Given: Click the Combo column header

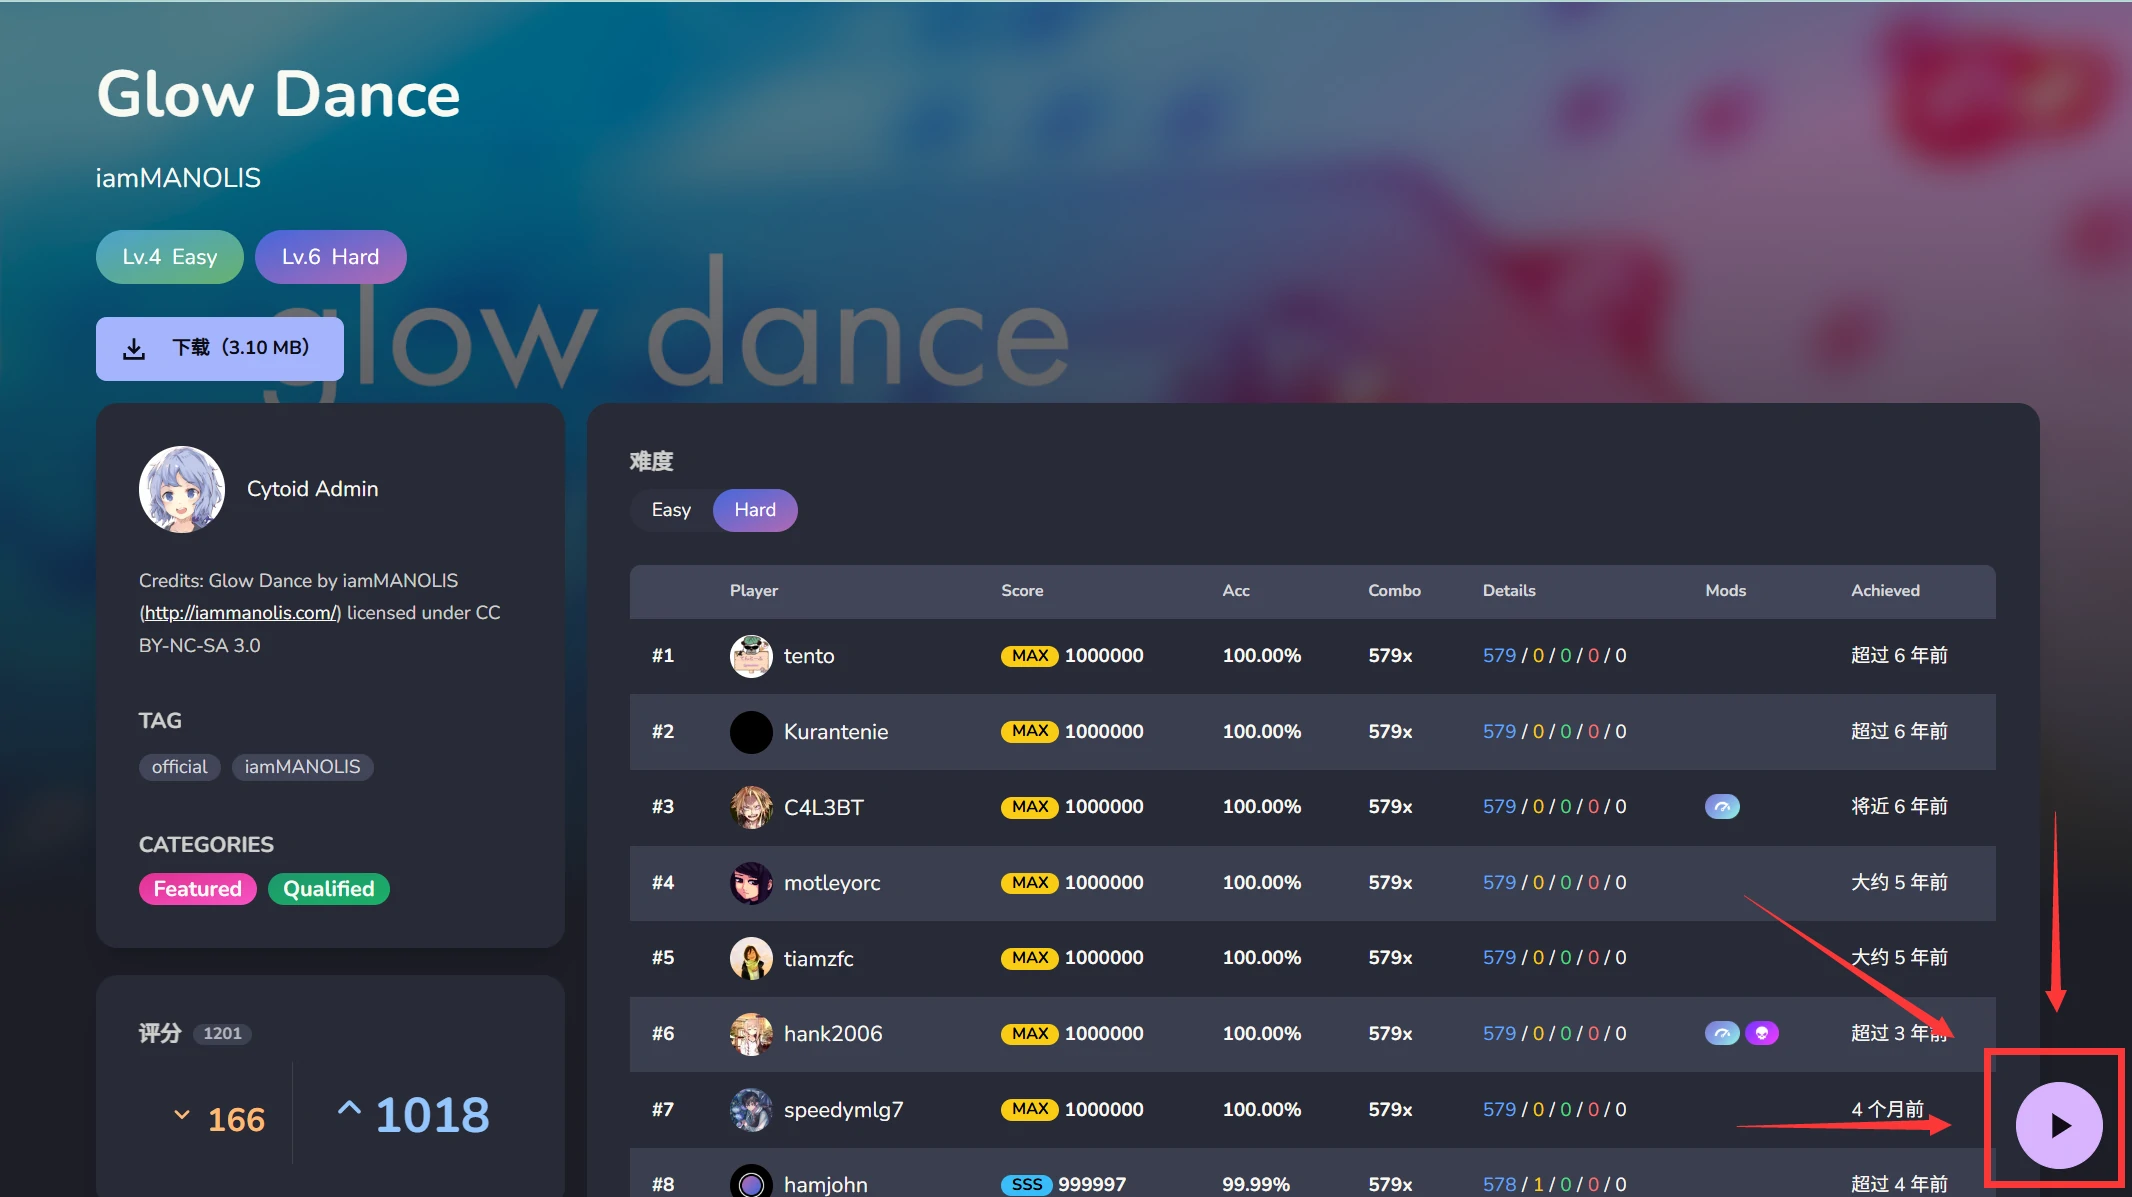Looking at the screenshot, I should point(1394,591).
